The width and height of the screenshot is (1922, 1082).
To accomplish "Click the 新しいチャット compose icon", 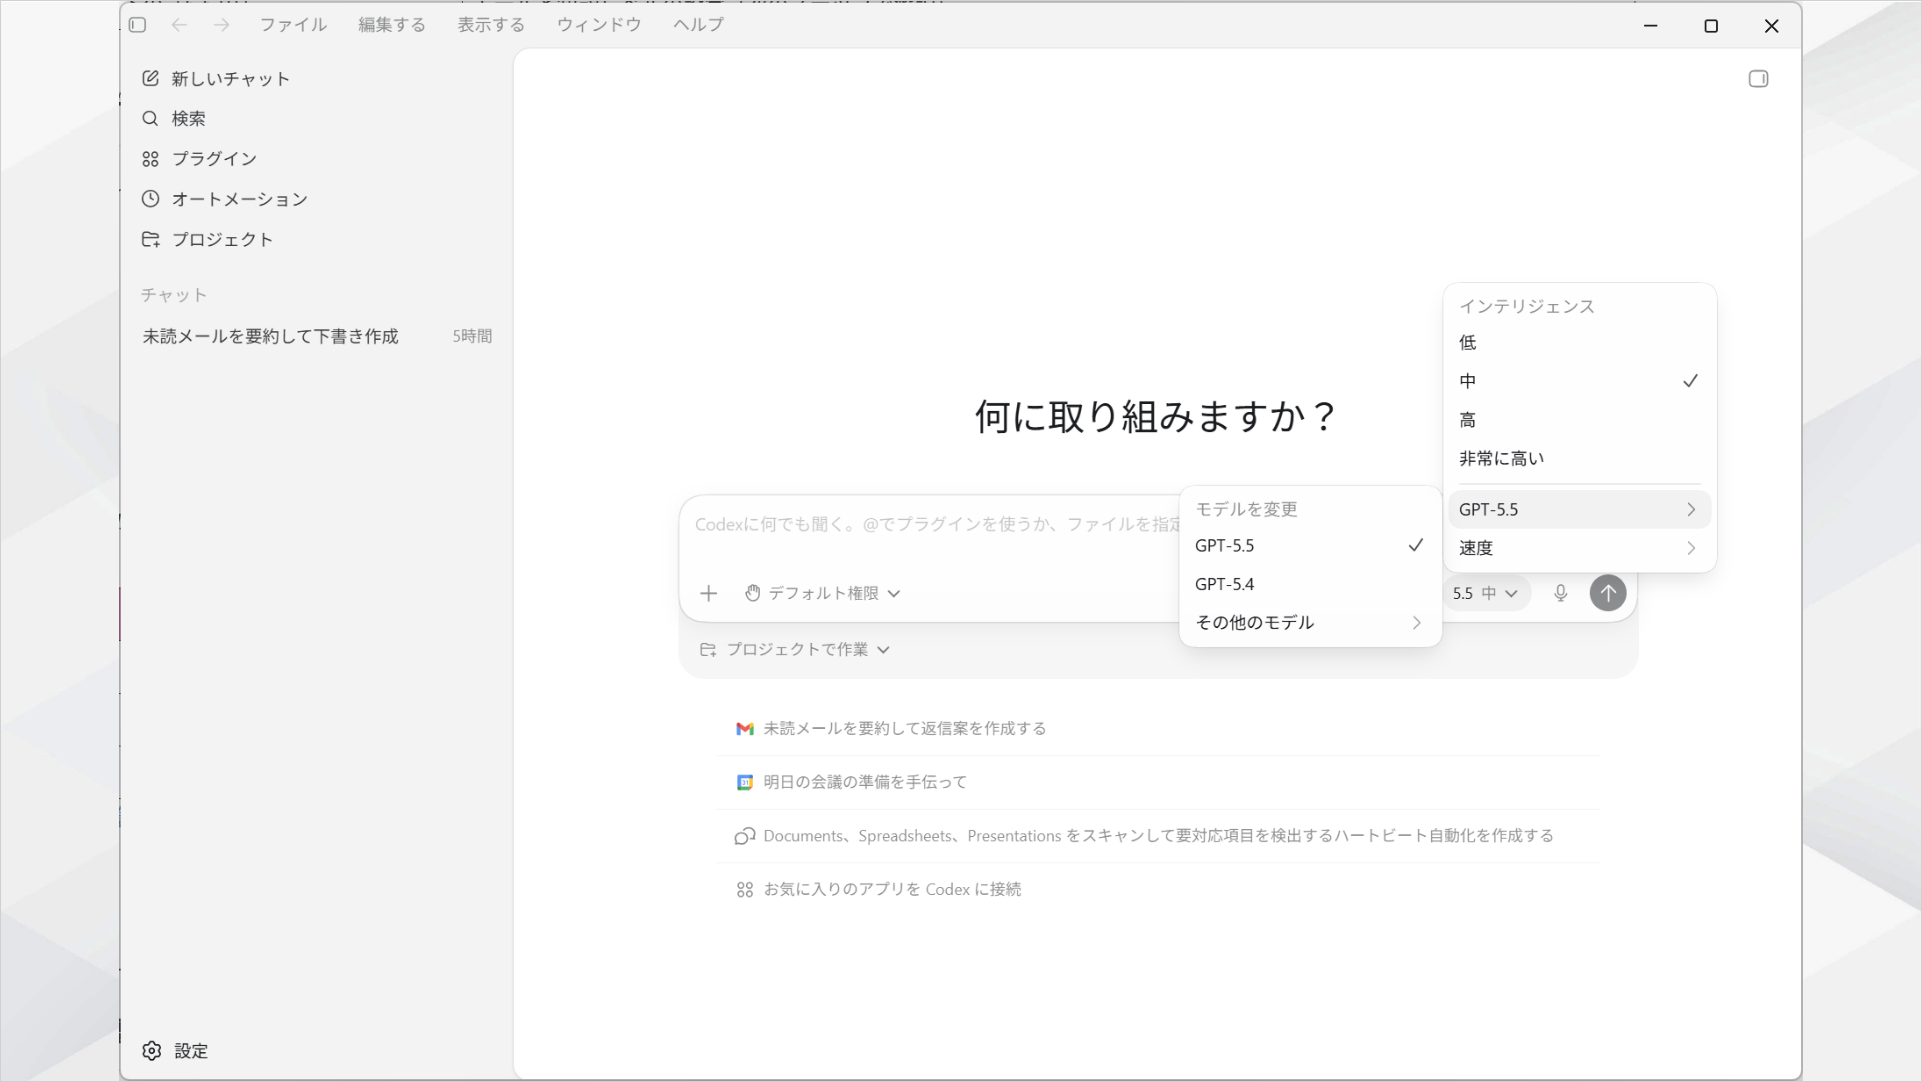I will pos(150,78).
